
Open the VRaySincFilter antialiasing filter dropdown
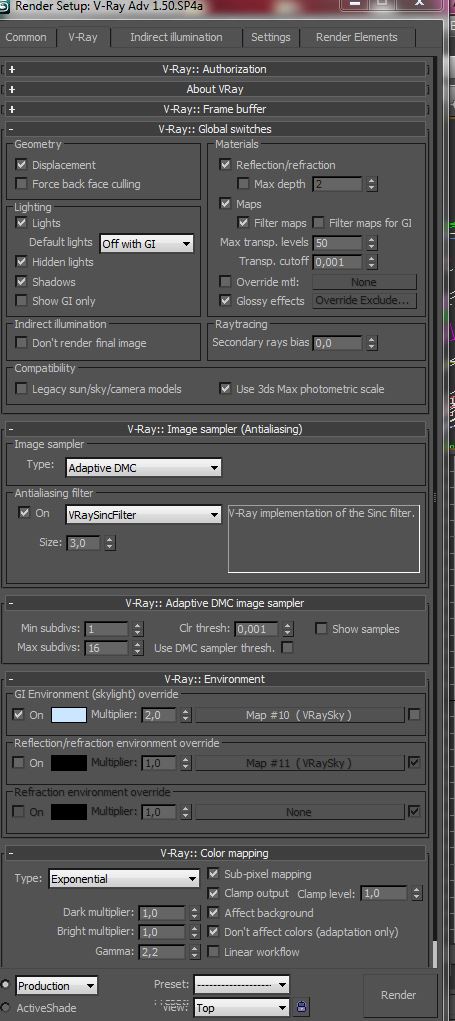click(143, 515)
